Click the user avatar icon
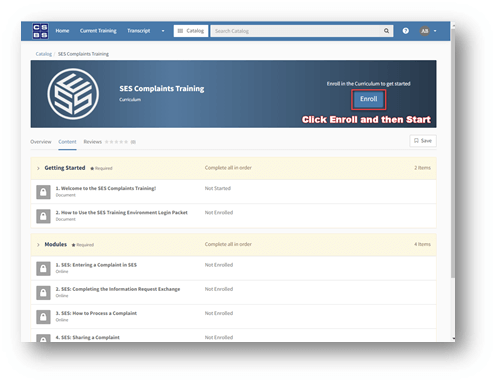 (424, 31)
